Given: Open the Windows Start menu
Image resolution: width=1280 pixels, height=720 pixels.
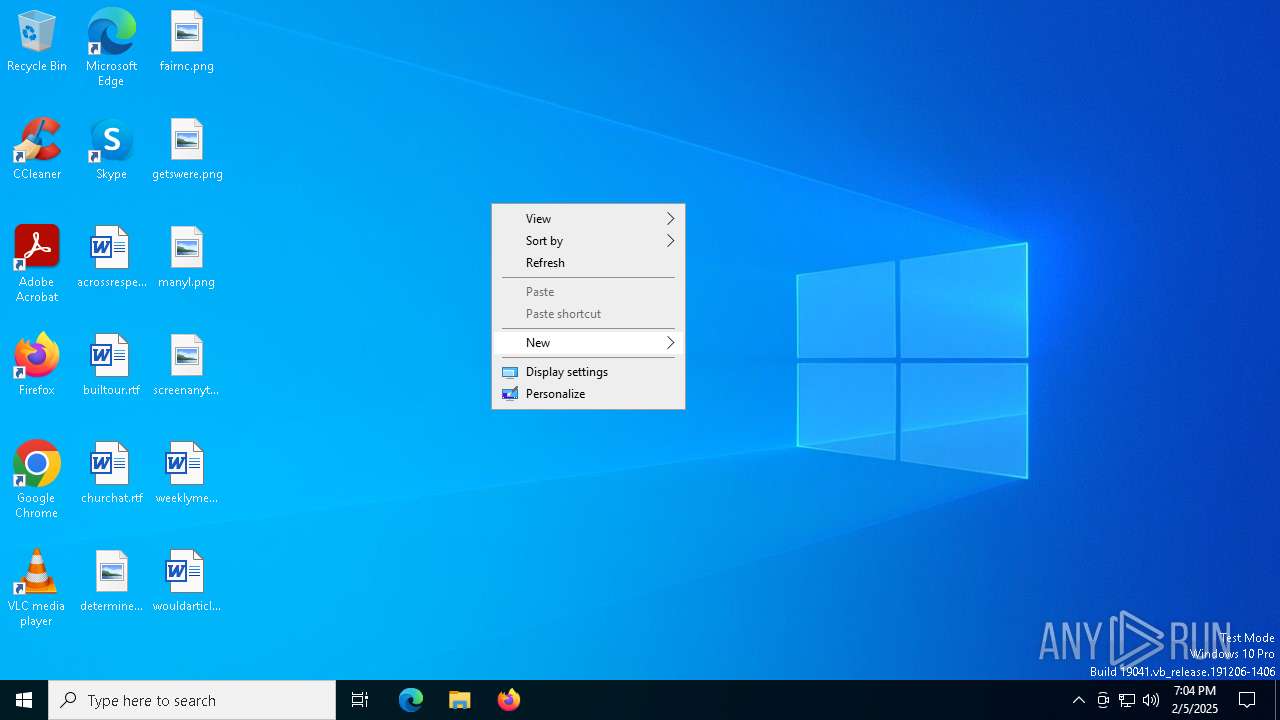Looking at the screenshot, I should pyautogui.click(x=24, y=700).
